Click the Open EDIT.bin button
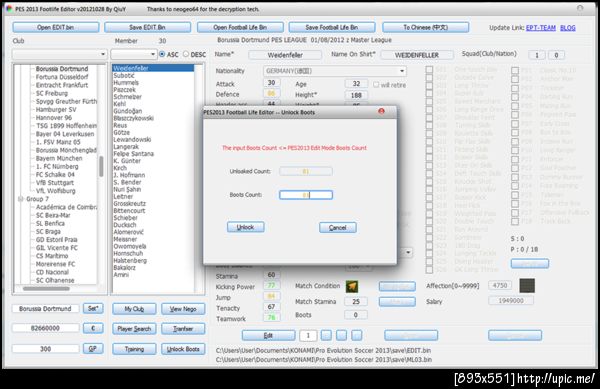Screen dimensions: 600x389 coord(55,28)
